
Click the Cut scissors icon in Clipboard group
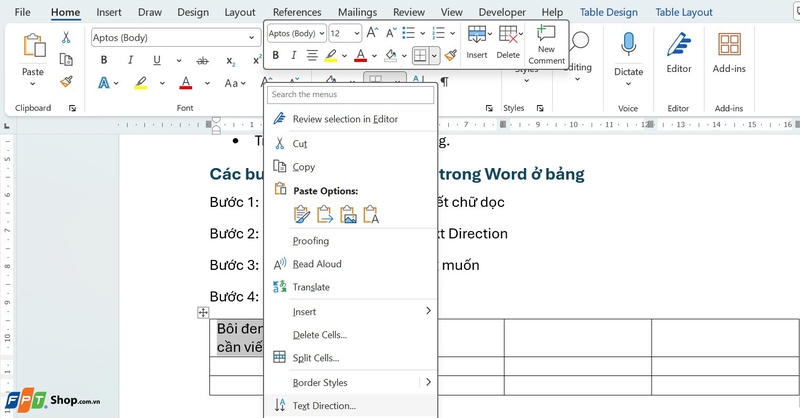66,37
